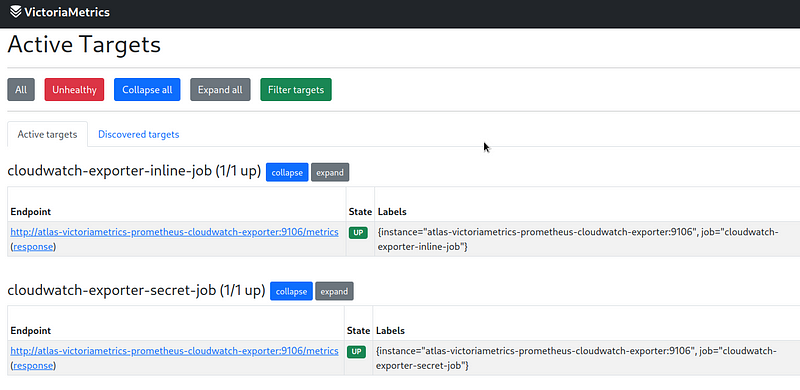Open the secret-job metrics endpoint URL

pos(174,351)
